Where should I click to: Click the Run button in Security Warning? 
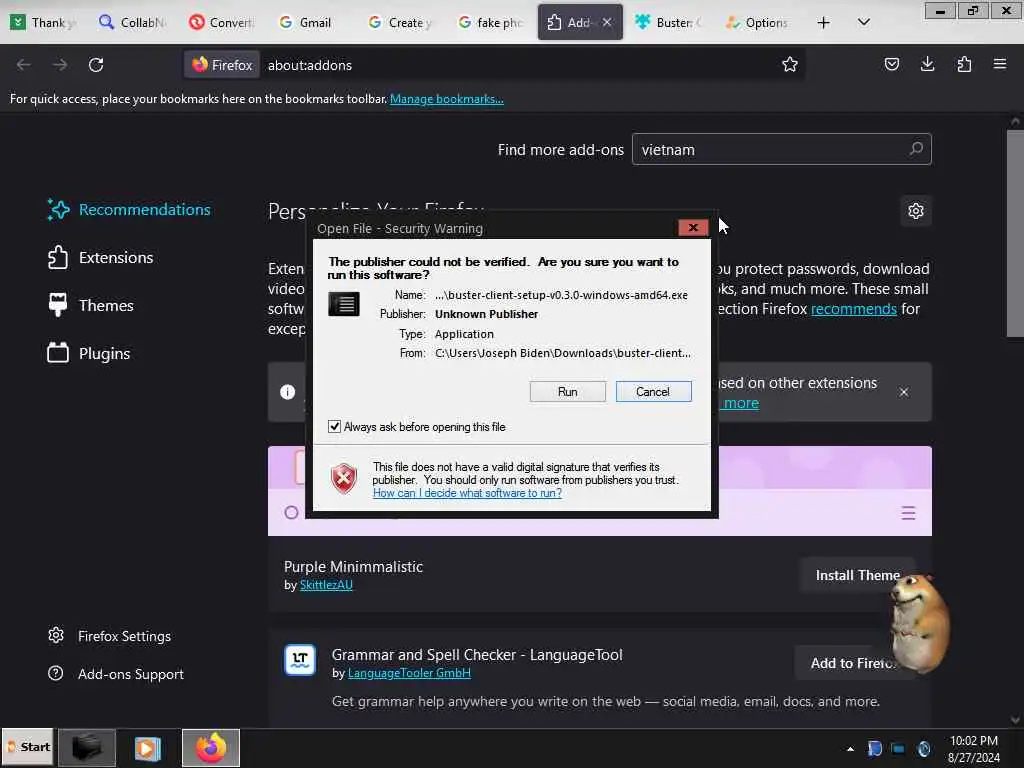point(567,391)
